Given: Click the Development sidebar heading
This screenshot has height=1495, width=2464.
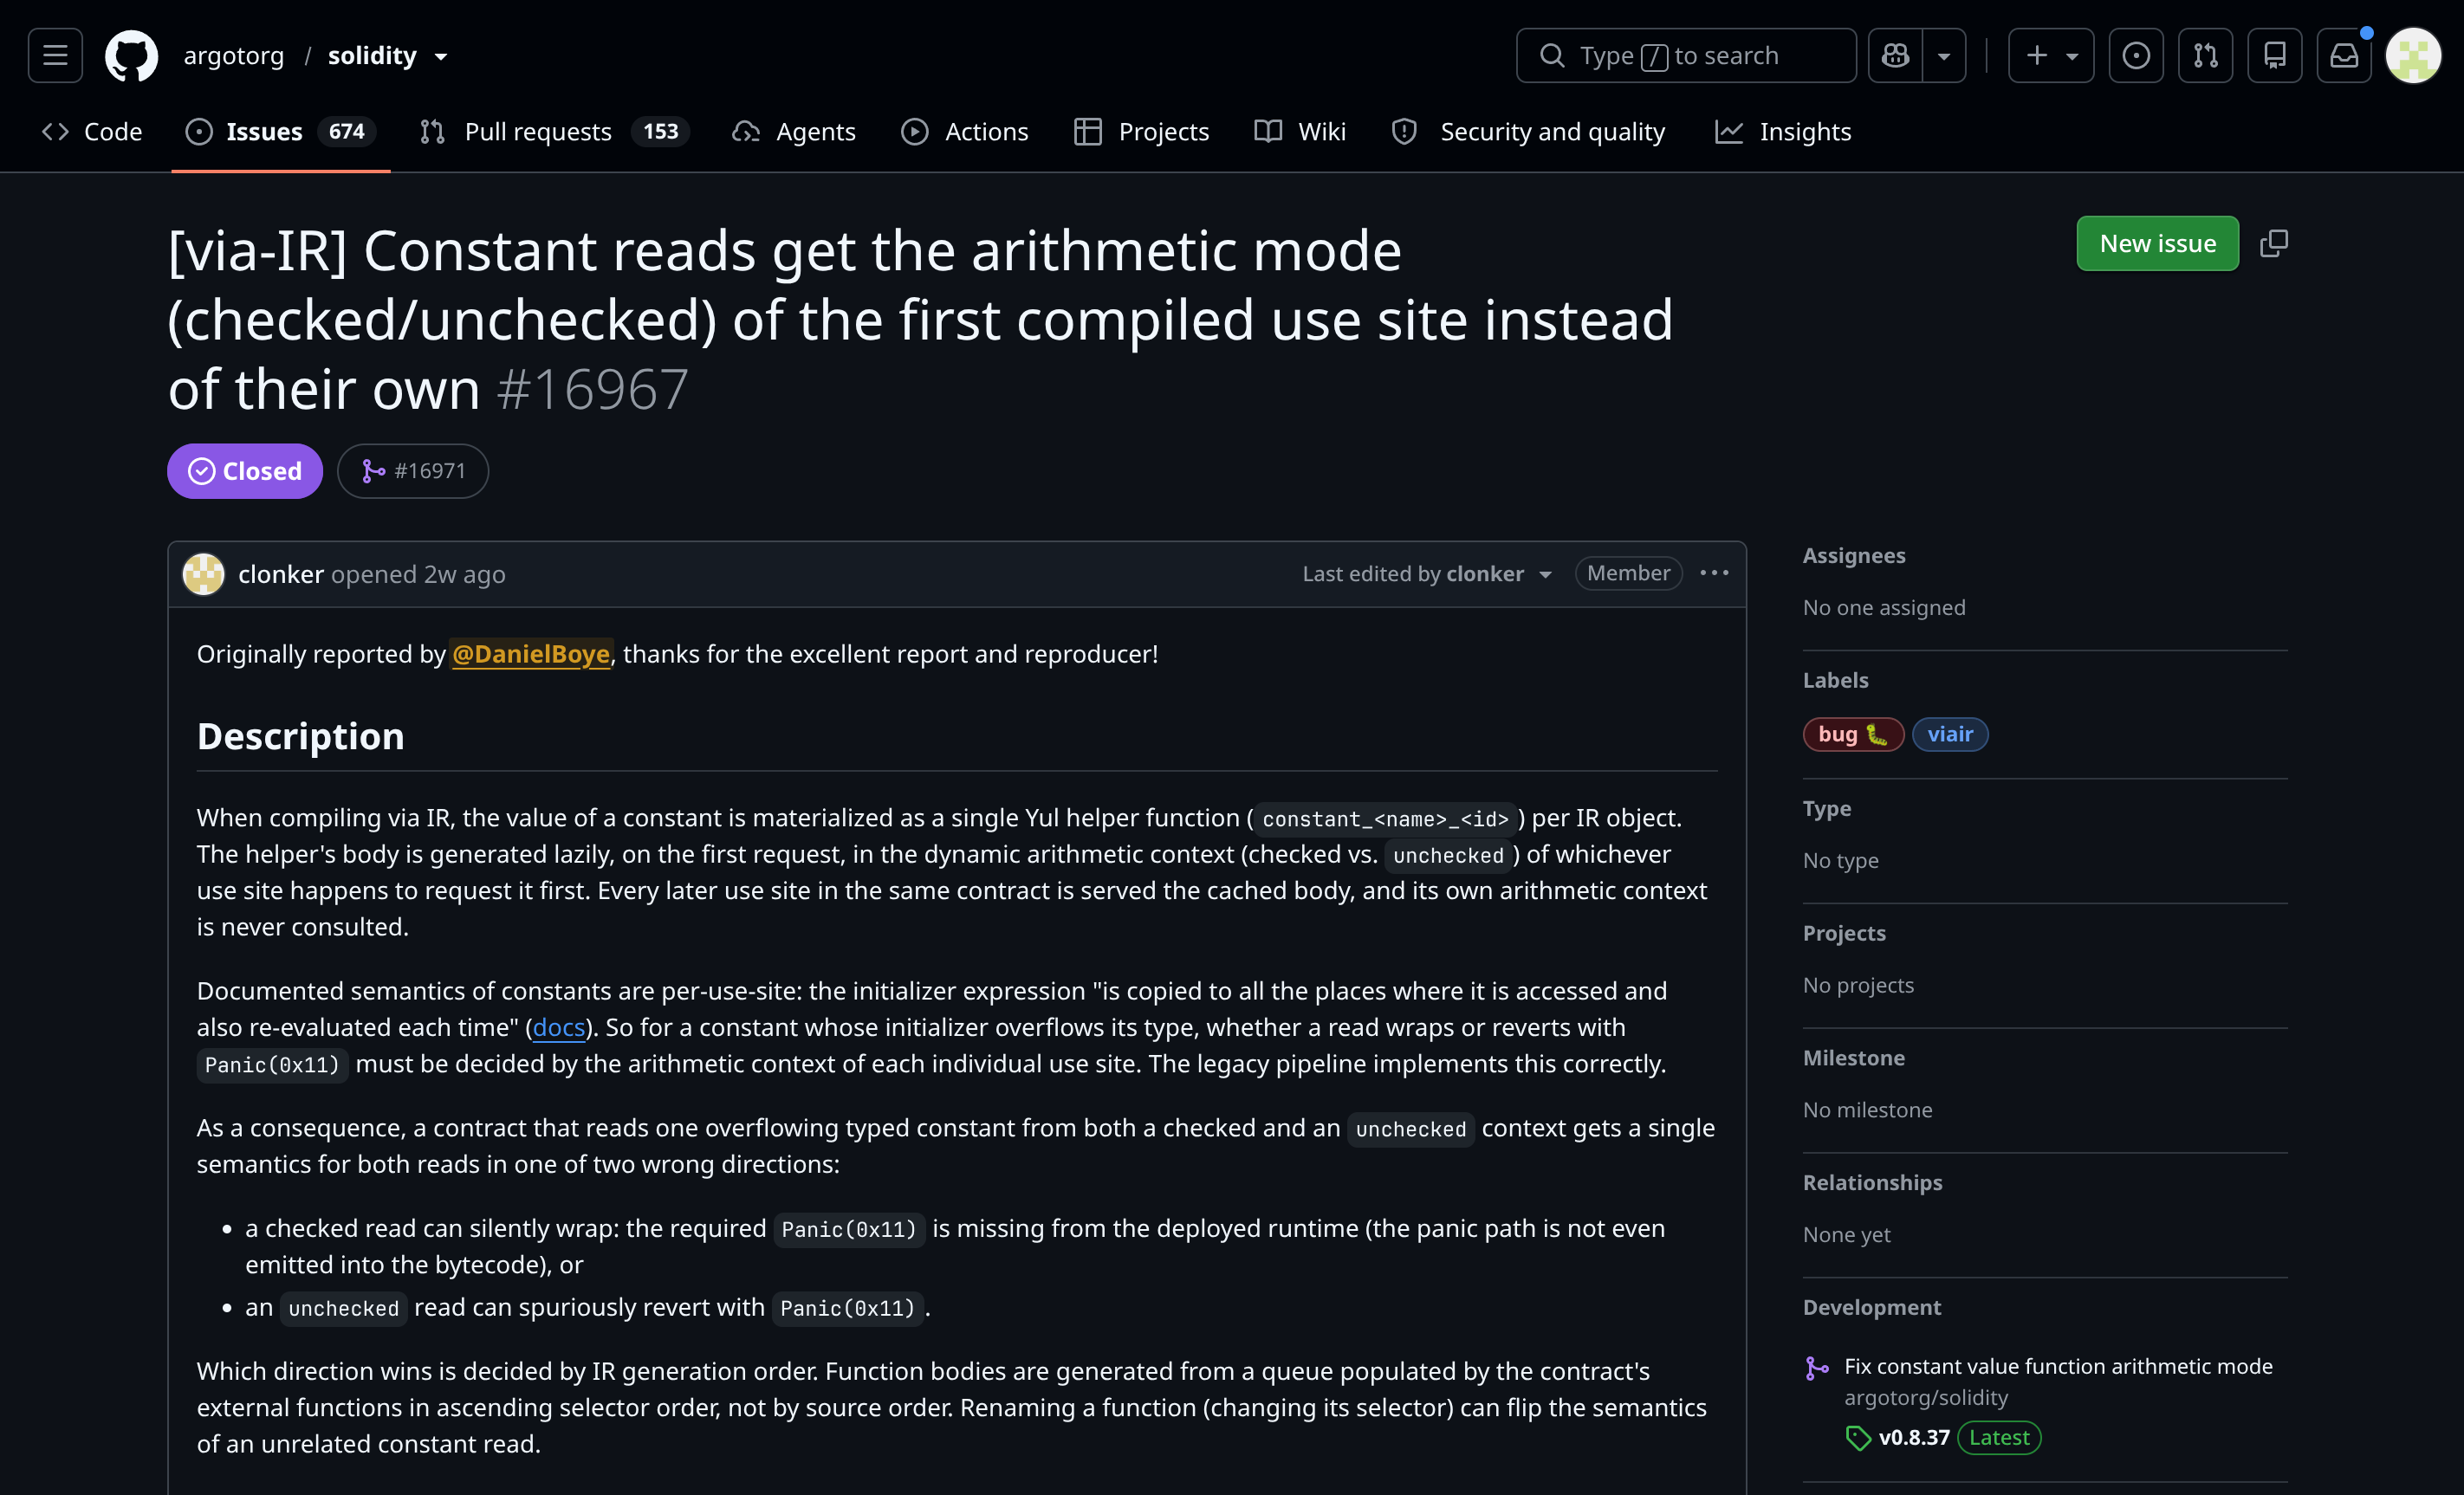Looking at the screenshot, I should click(1872, 1307).
